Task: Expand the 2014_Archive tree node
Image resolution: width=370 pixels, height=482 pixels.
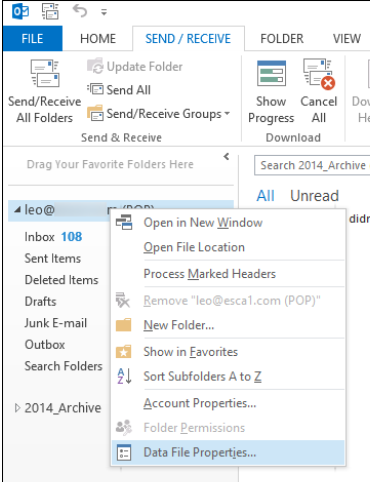Action: click(17, 408)
